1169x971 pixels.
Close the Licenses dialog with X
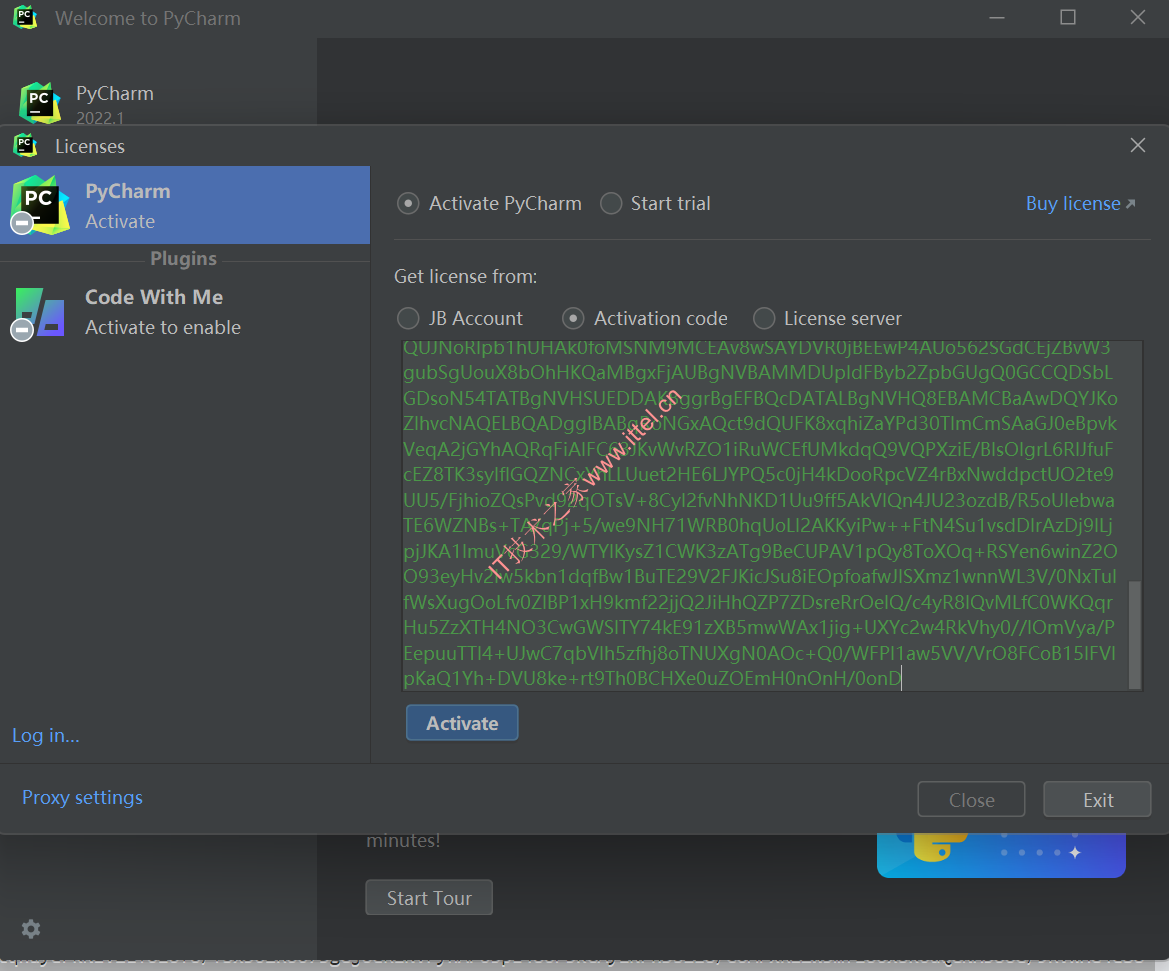click(x=1138, y=145)
